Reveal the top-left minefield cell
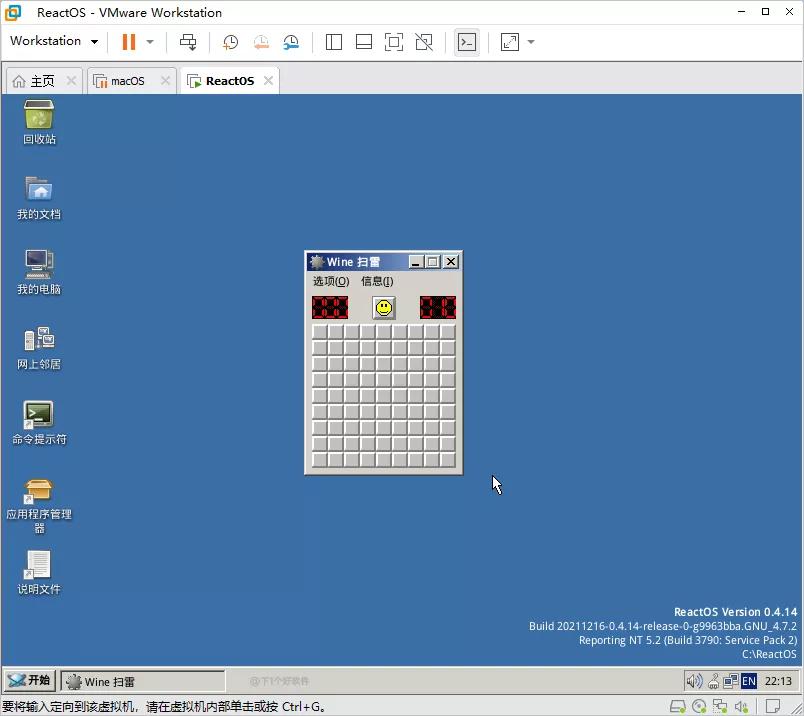 [x=320, y=332]
